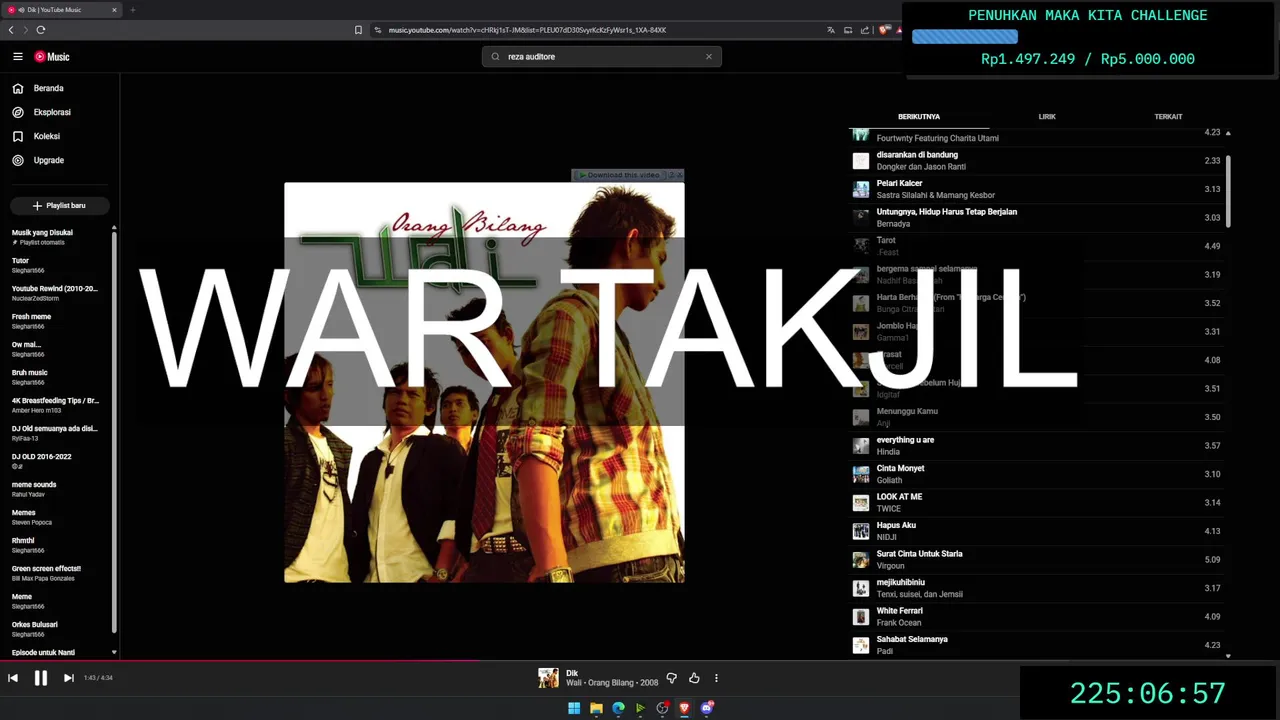Create a new playlist with Playlist baru
Image resolution: width=1280 pixels, height=720 pixels.
click(x=59, y=205)
